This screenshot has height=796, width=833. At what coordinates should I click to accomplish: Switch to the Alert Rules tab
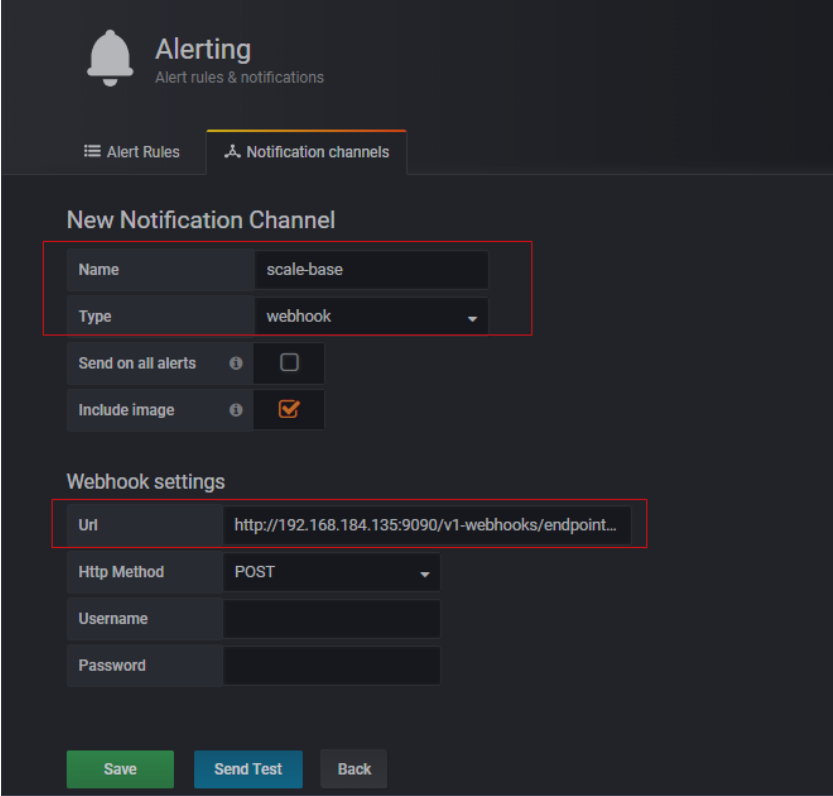click(x=132, y=152)
